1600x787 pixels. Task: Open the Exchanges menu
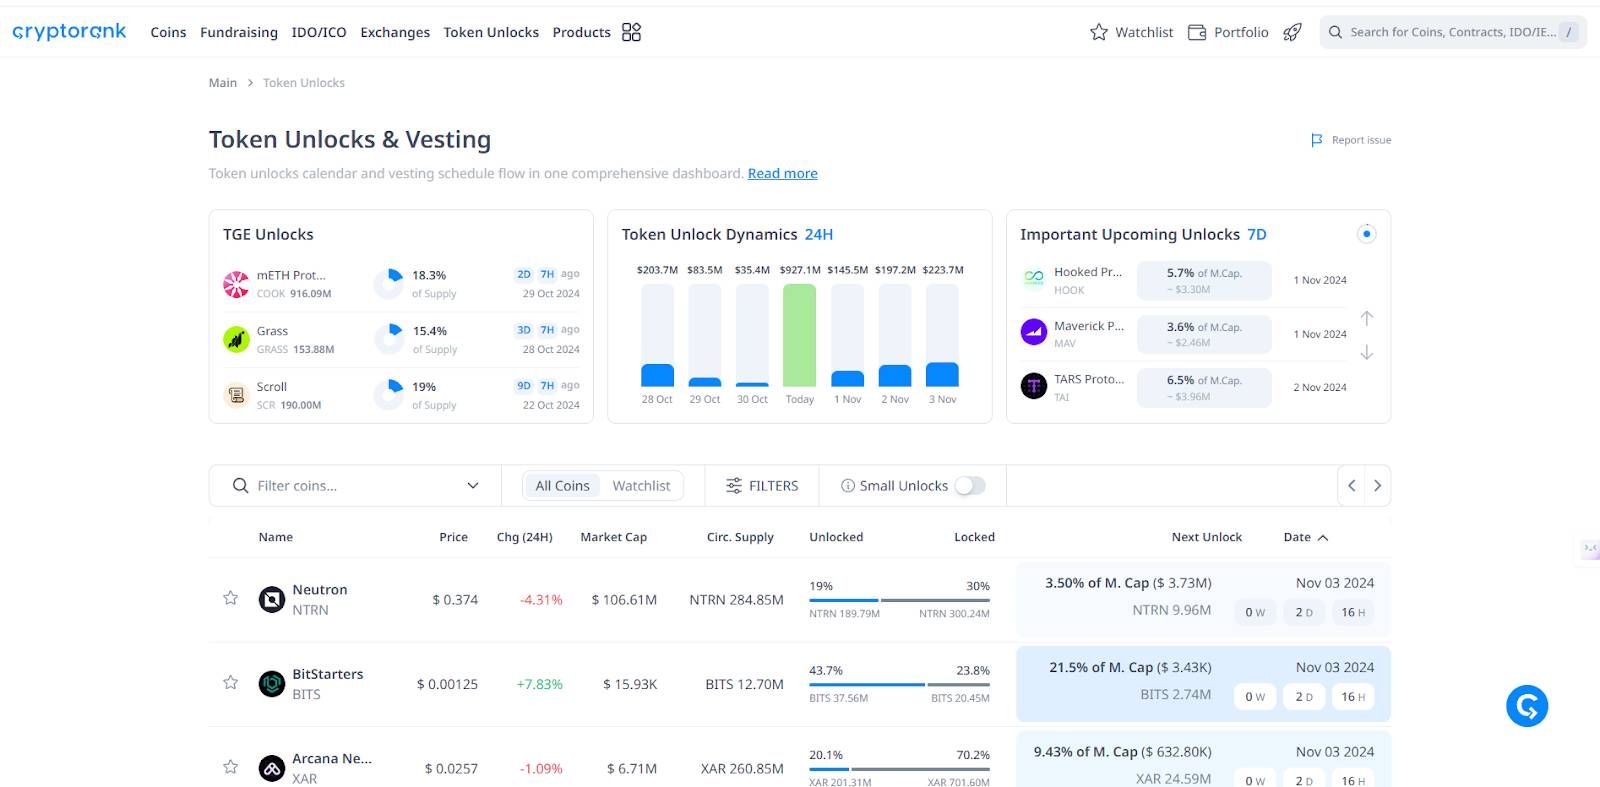click(395, 32)
